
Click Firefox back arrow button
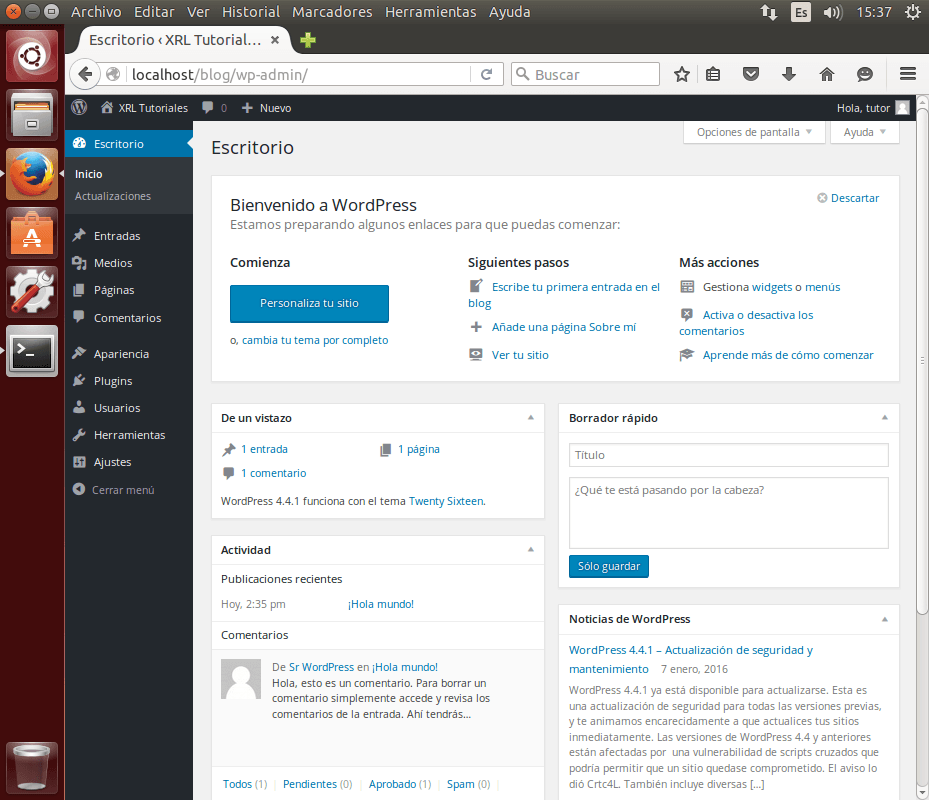click(85, 74)
